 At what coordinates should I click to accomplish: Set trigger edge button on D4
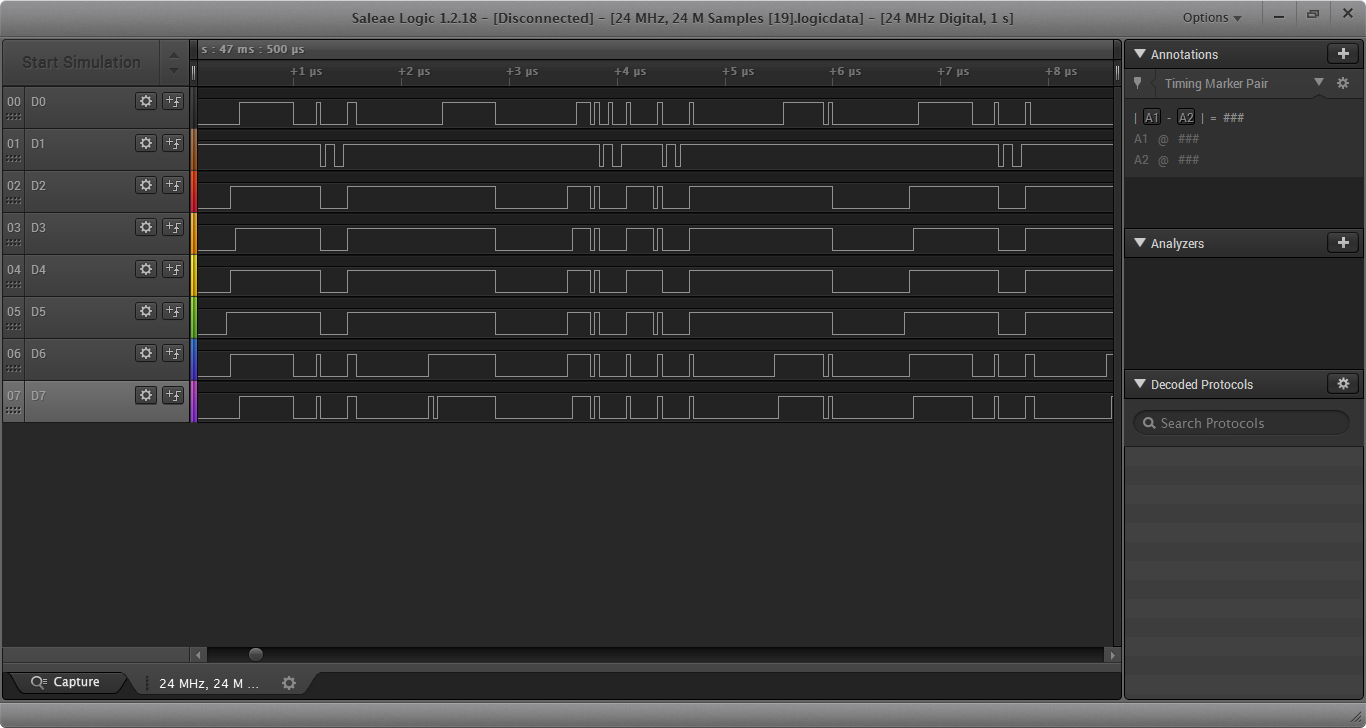[173, 269]
